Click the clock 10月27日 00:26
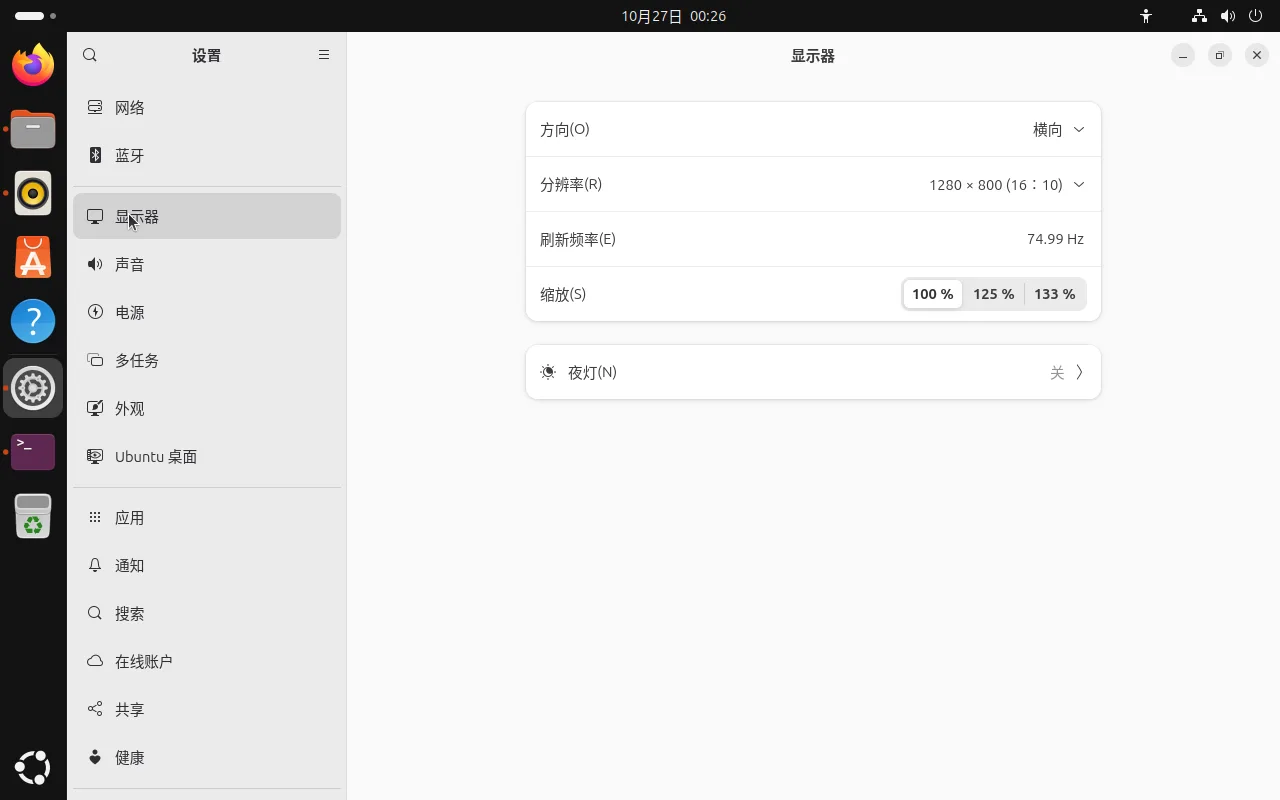The image size is (1280, 800). point(673,16)
